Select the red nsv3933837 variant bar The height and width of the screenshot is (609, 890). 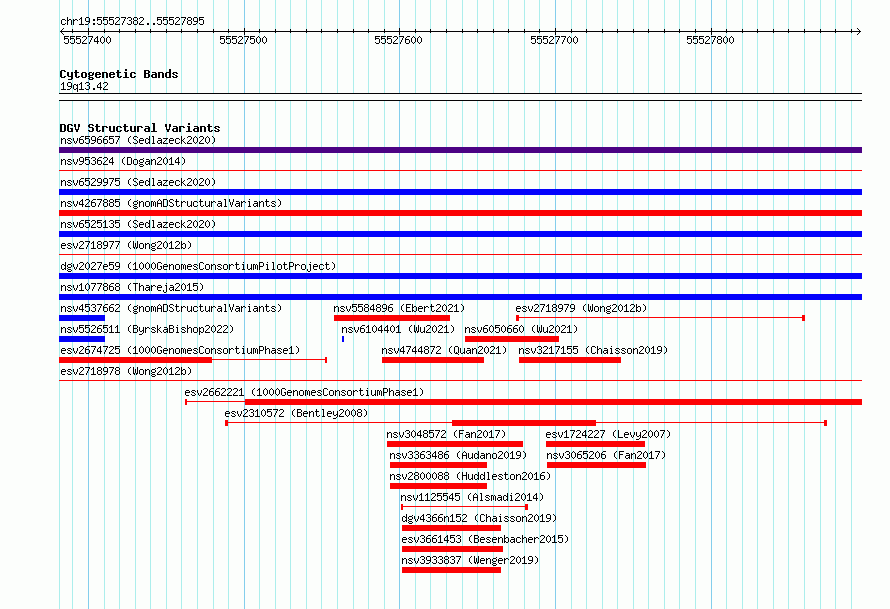tap(451, 570)
